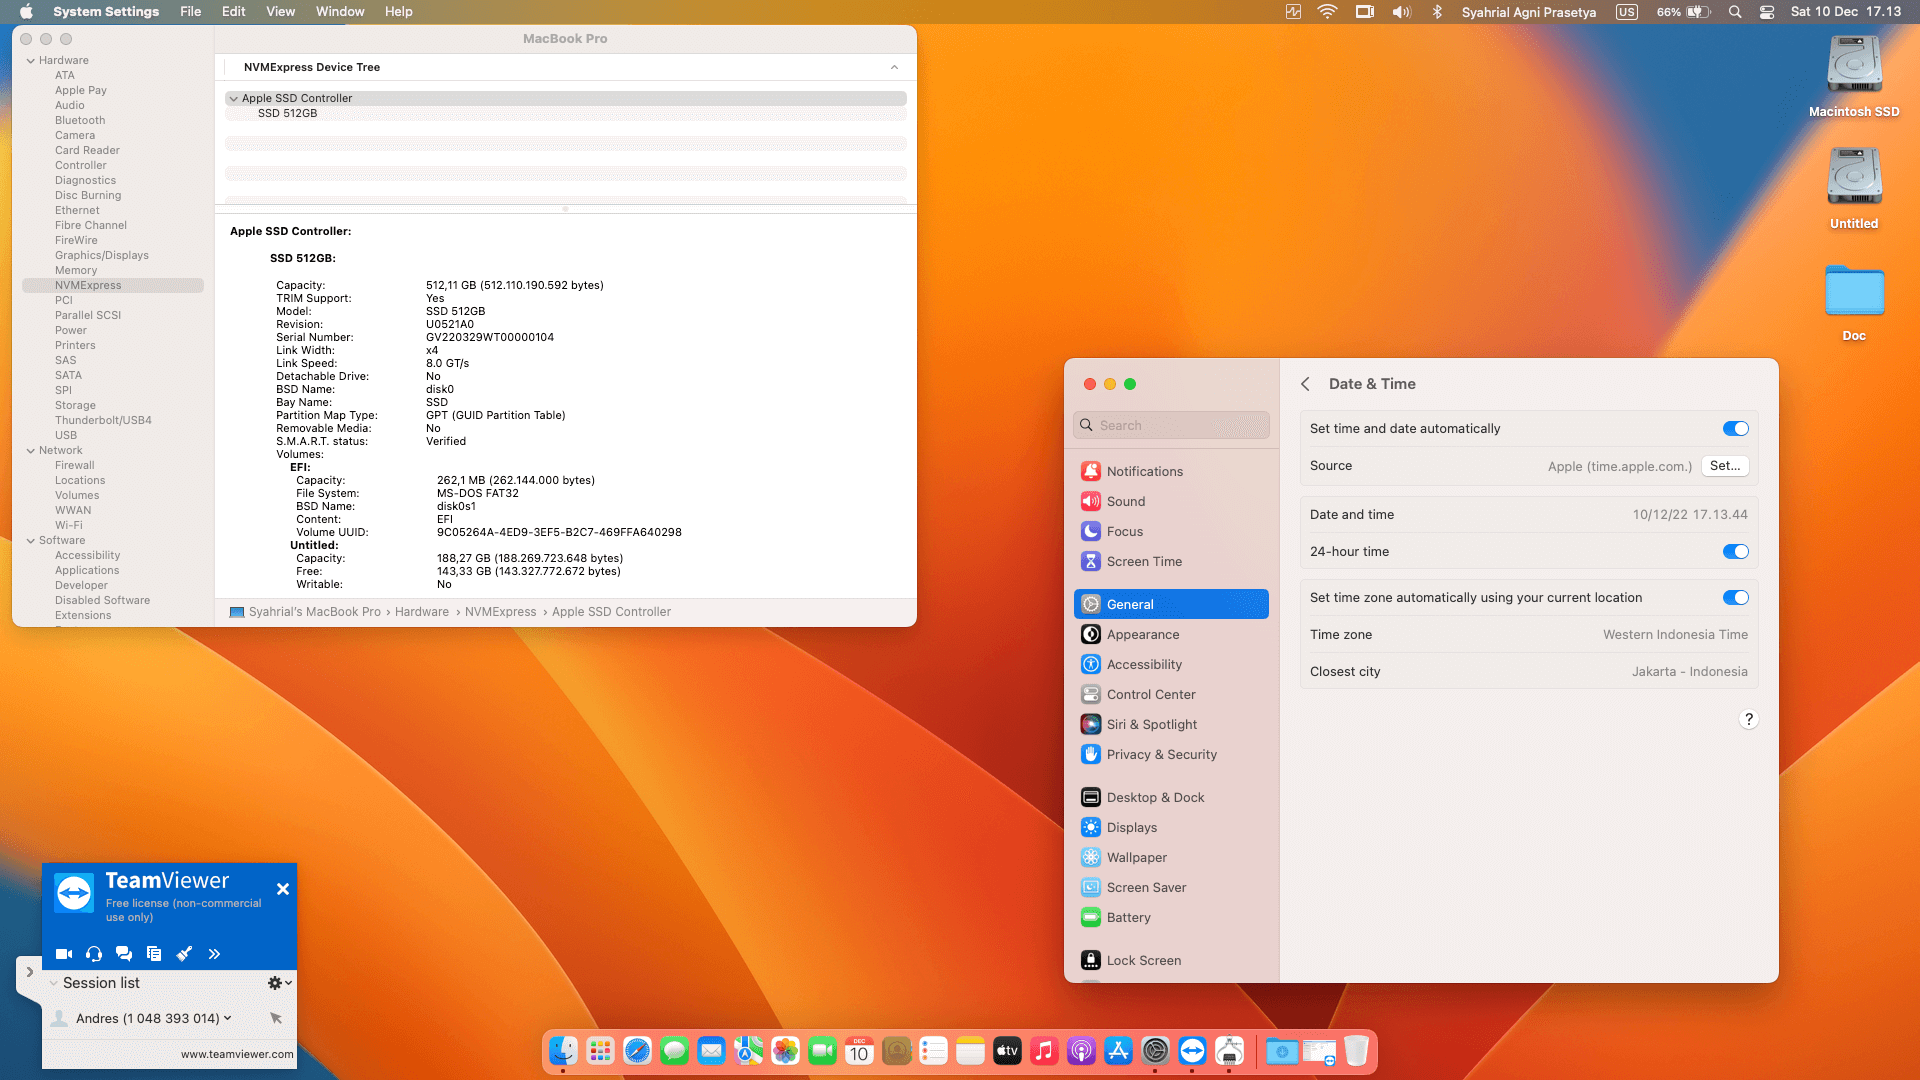Collapse the Apple SSD Controller tree row

[233, 99]
